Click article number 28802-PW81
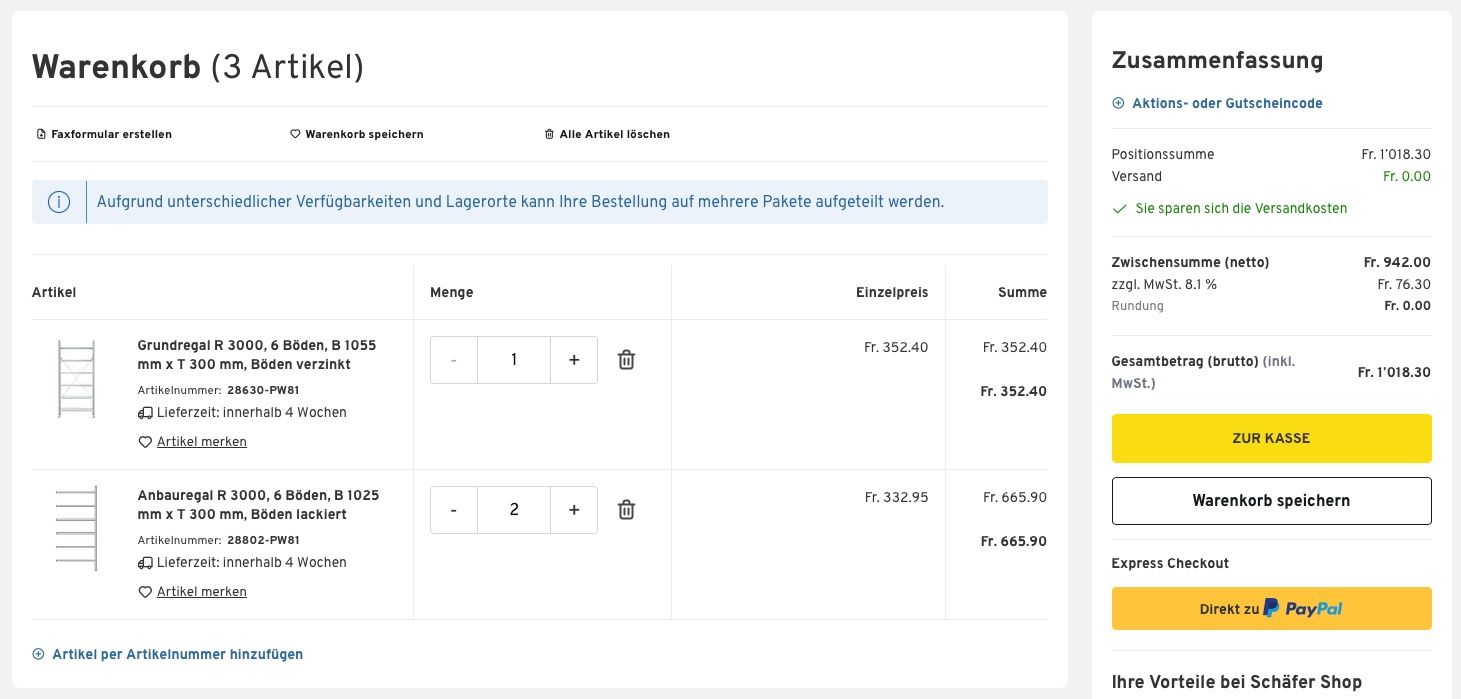 pos(263,540)
